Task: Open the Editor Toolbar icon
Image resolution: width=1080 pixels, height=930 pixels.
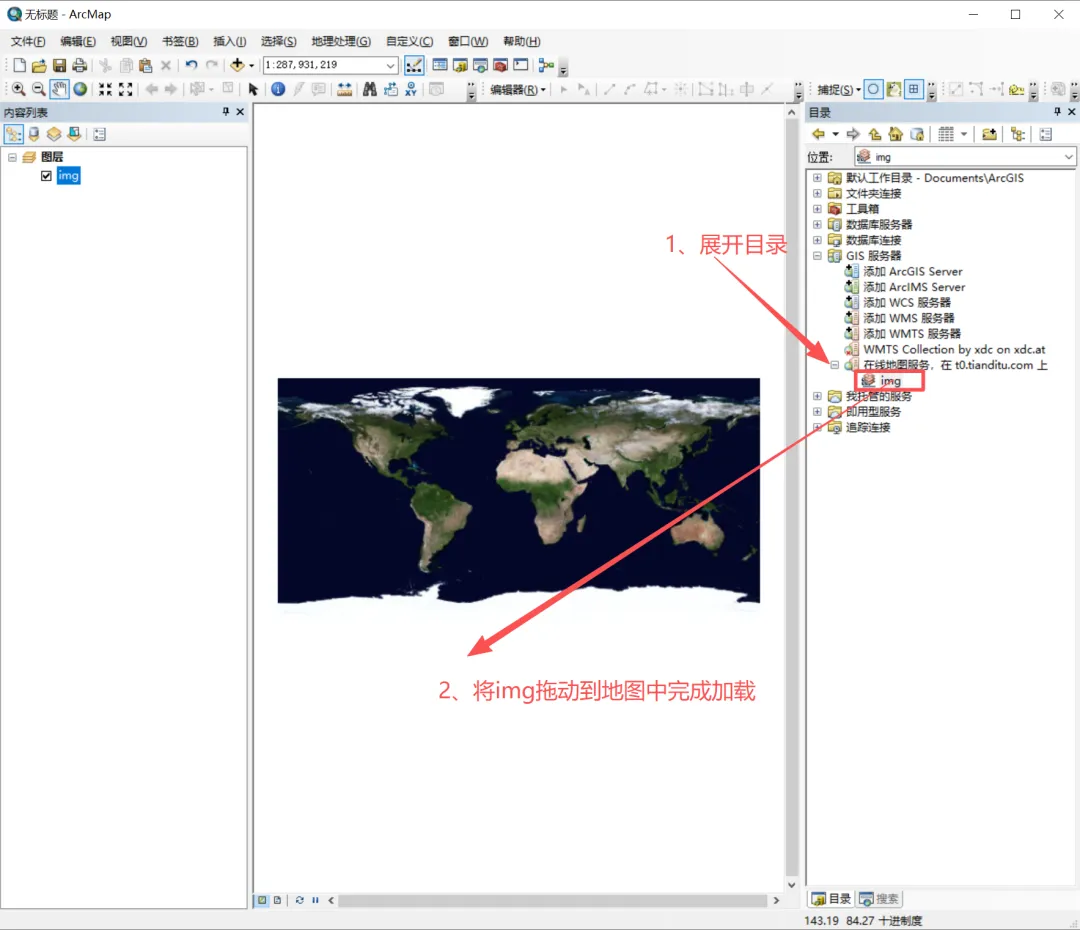Action: [414, 65]
